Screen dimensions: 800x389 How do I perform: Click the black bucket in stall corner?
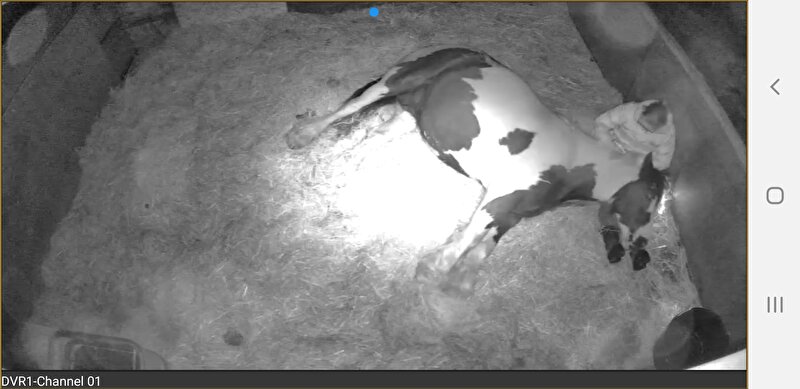point(691,338)
